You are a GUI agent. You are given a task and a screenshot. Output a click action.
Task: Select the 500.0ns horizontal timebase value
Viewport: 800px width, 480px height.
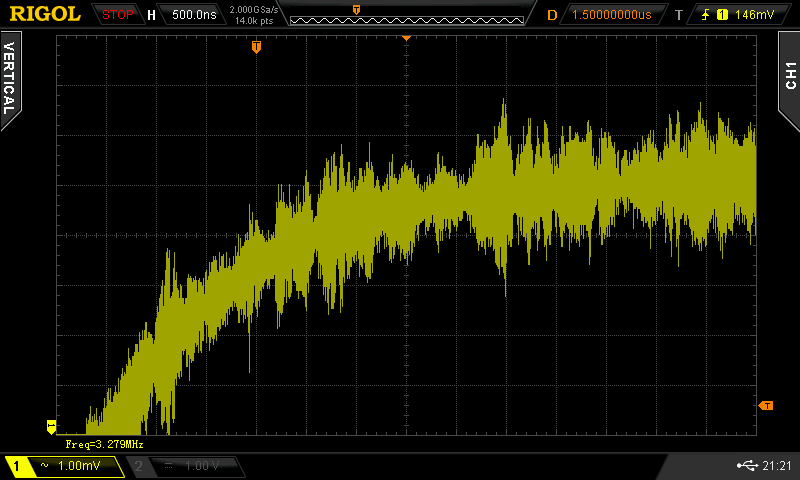click(194, 15)
